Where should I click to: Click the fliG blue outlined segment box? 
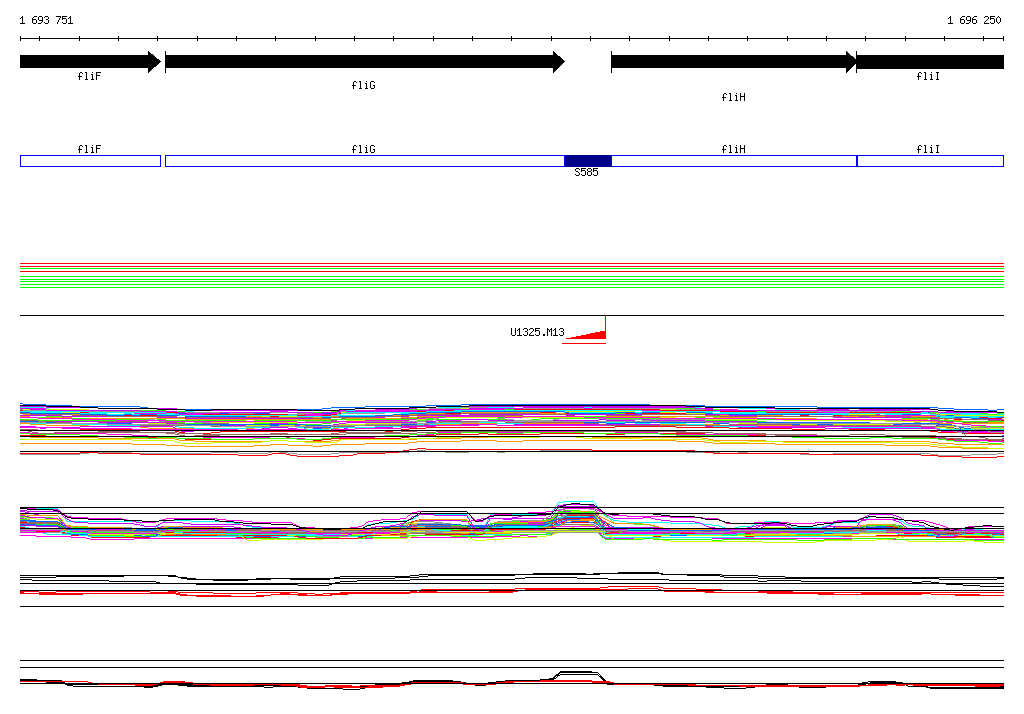pyautogui.click(x=364, y=161)
